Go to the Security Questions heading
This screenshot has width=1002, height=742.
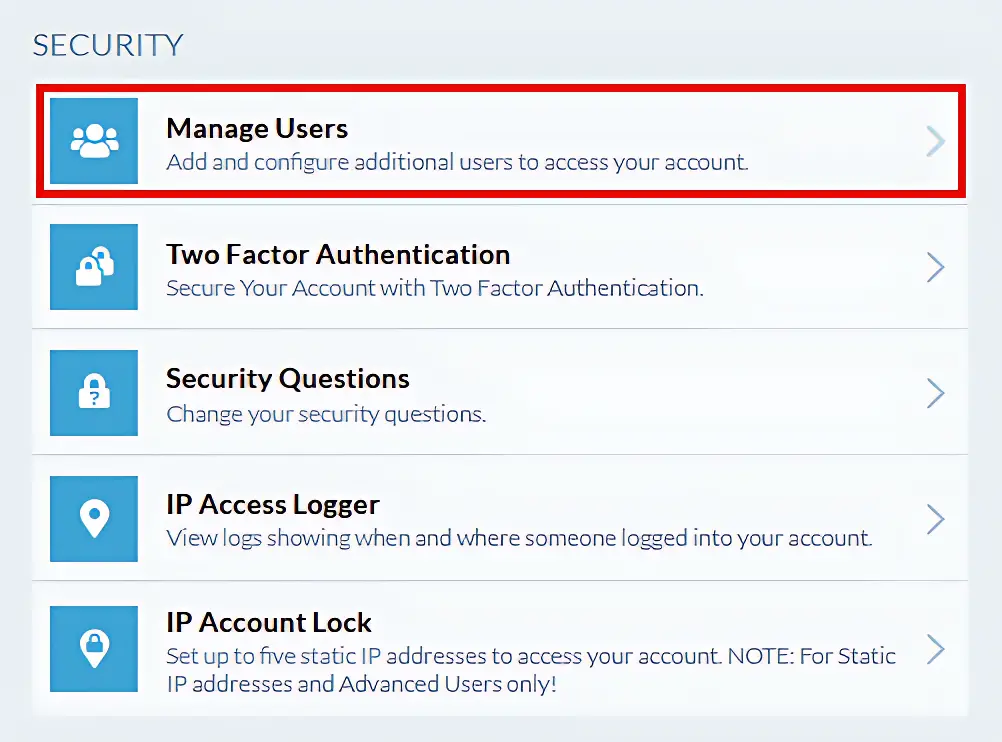tap(288, 379)
